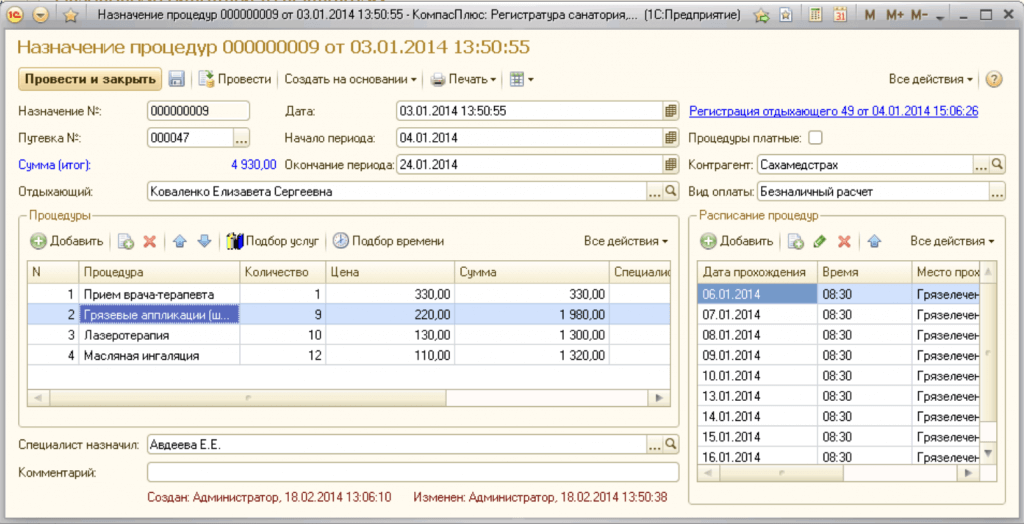Open Регистрация отдыхающего 49 link

point(833,111)
